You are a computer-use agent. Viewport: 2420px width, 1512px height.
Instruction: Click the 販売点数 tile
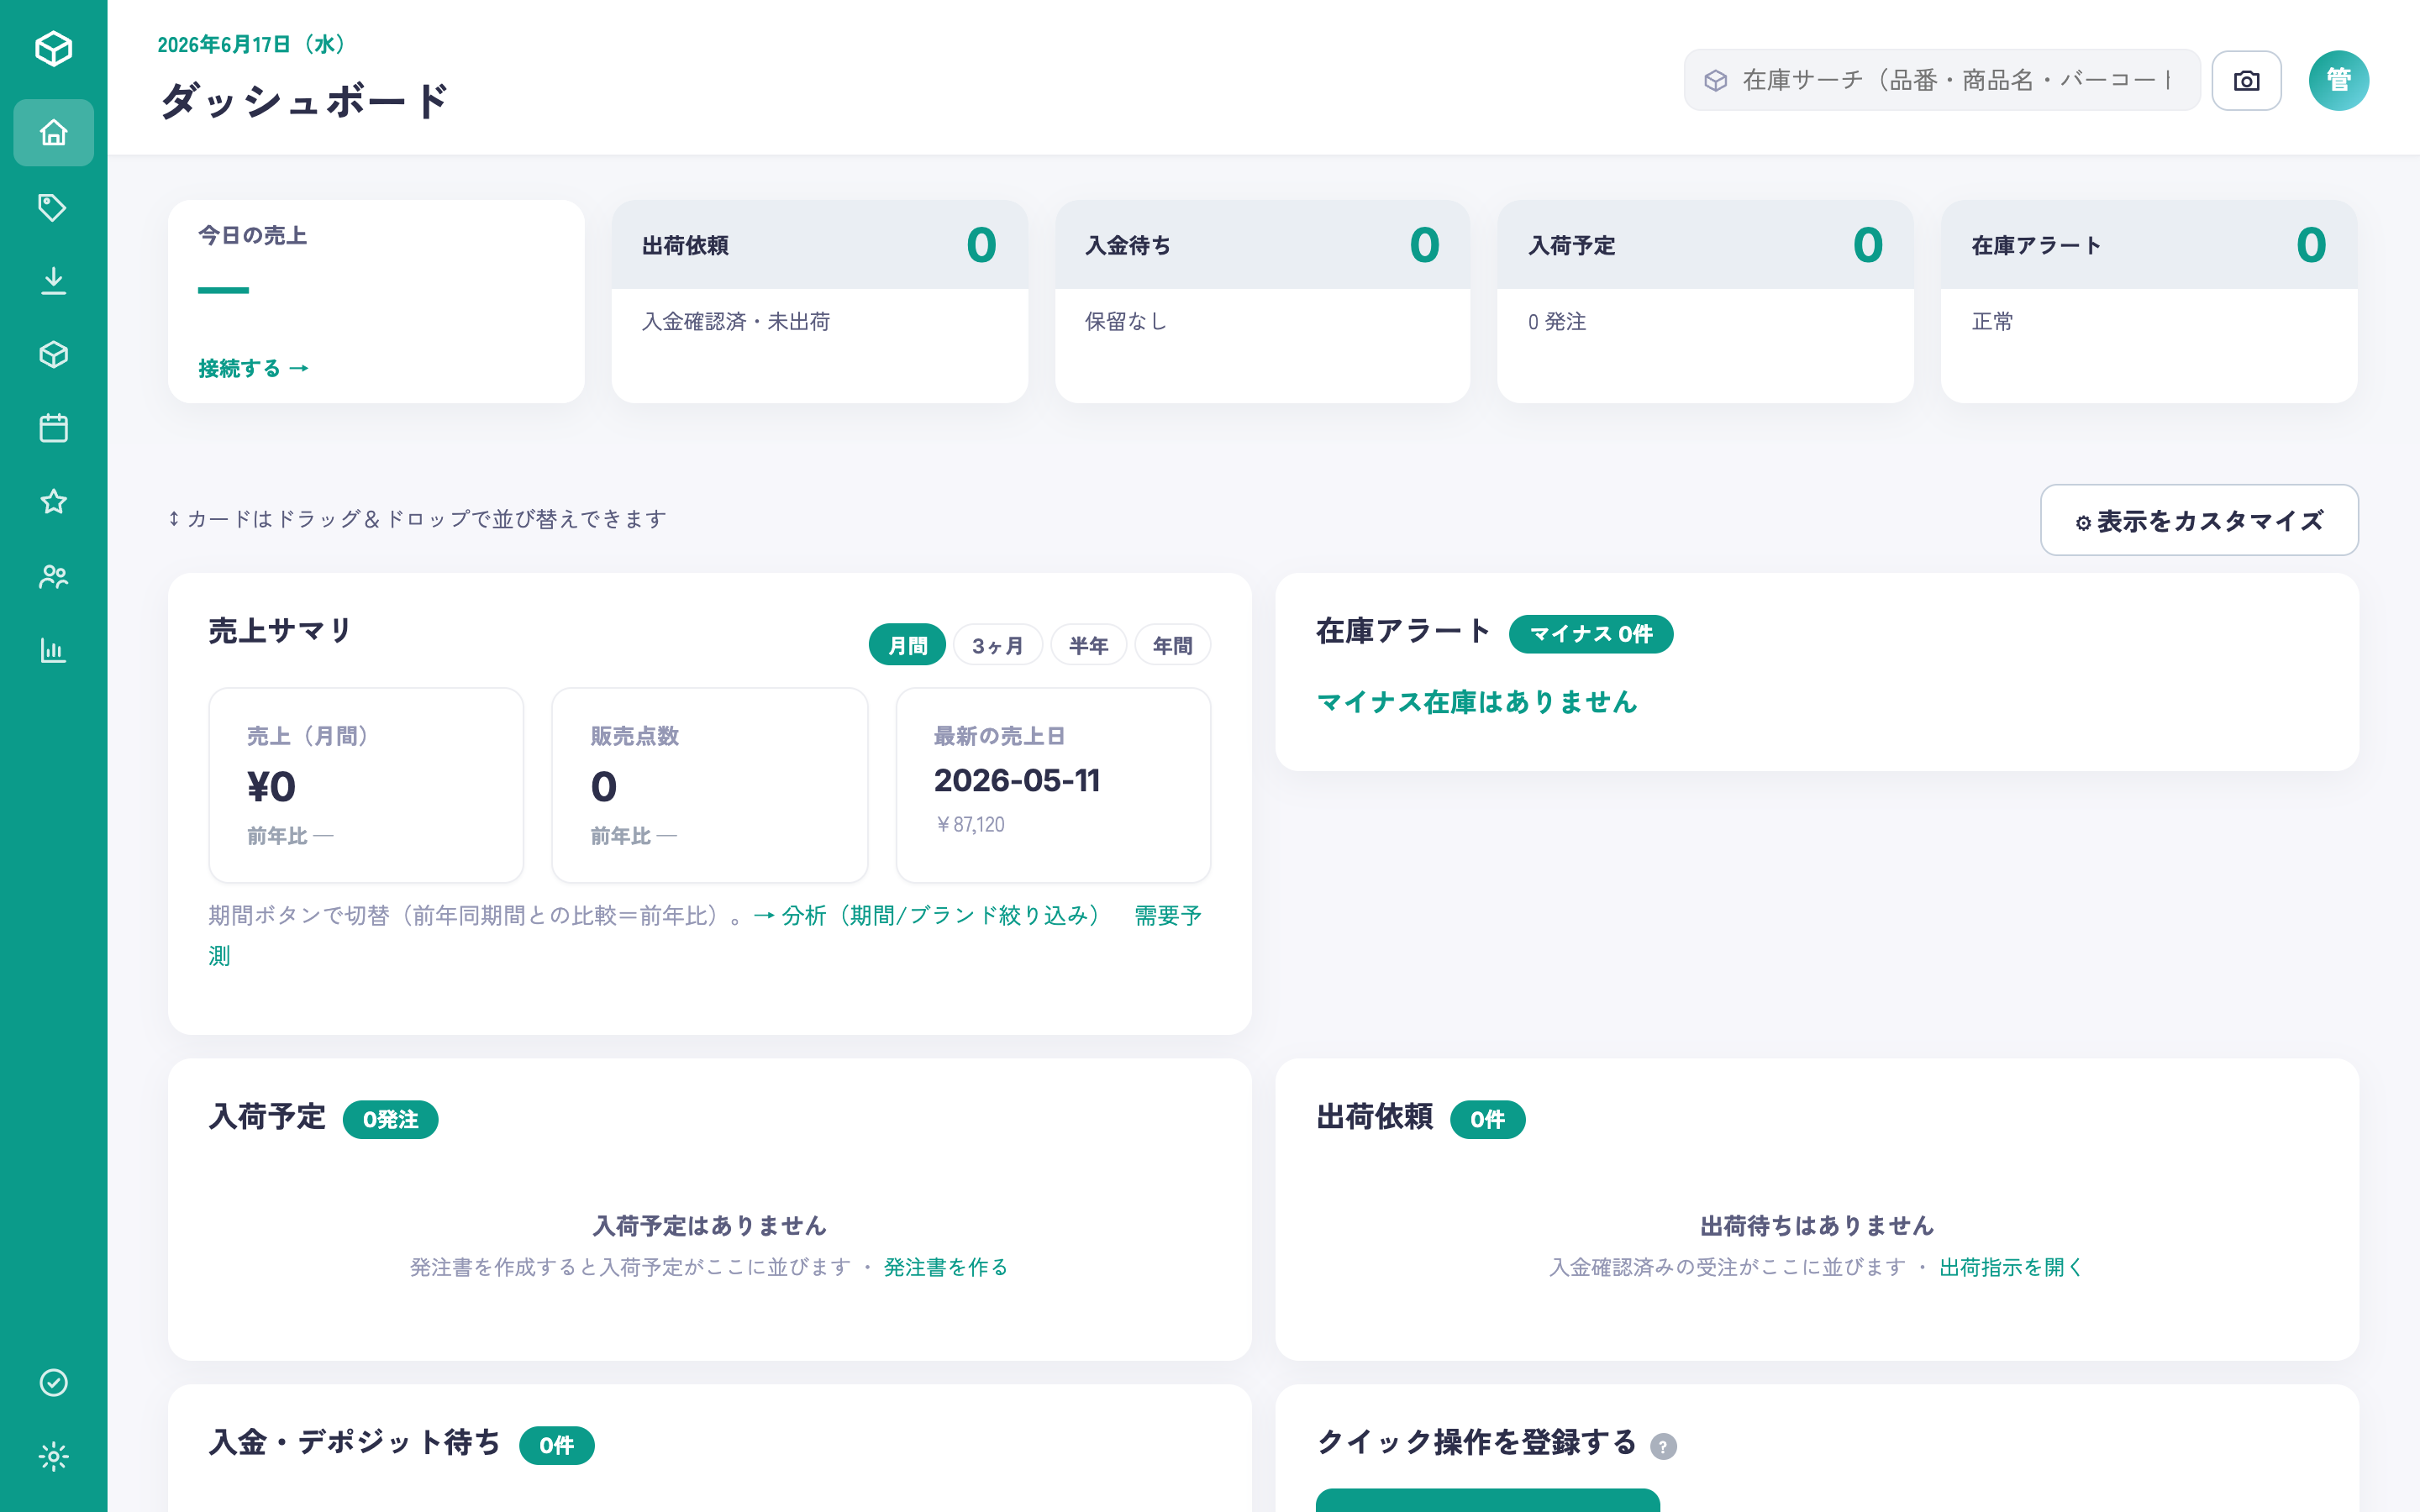709,785
